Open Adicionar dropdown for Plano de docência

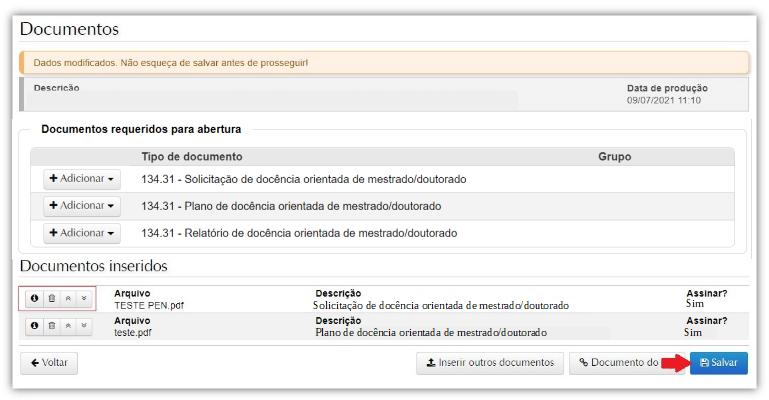(x=81, y=205)
